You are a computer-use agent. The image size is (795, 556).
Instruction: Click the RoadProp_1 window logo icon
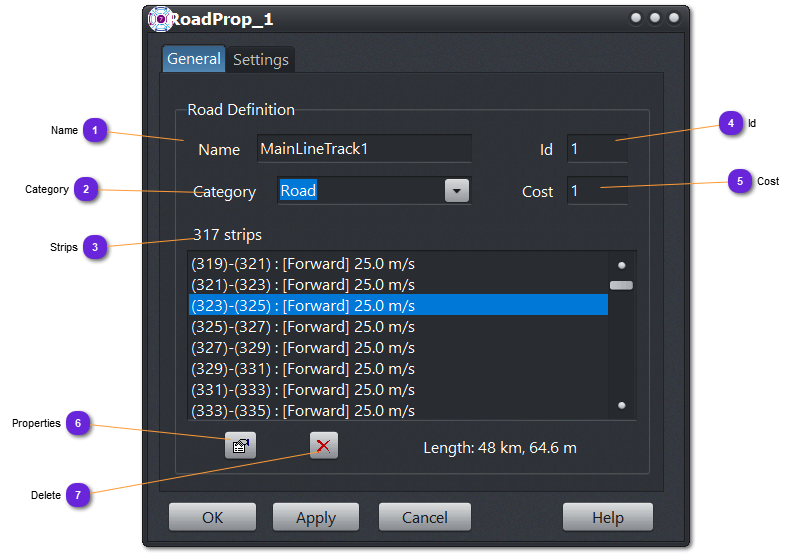[159, 19]
